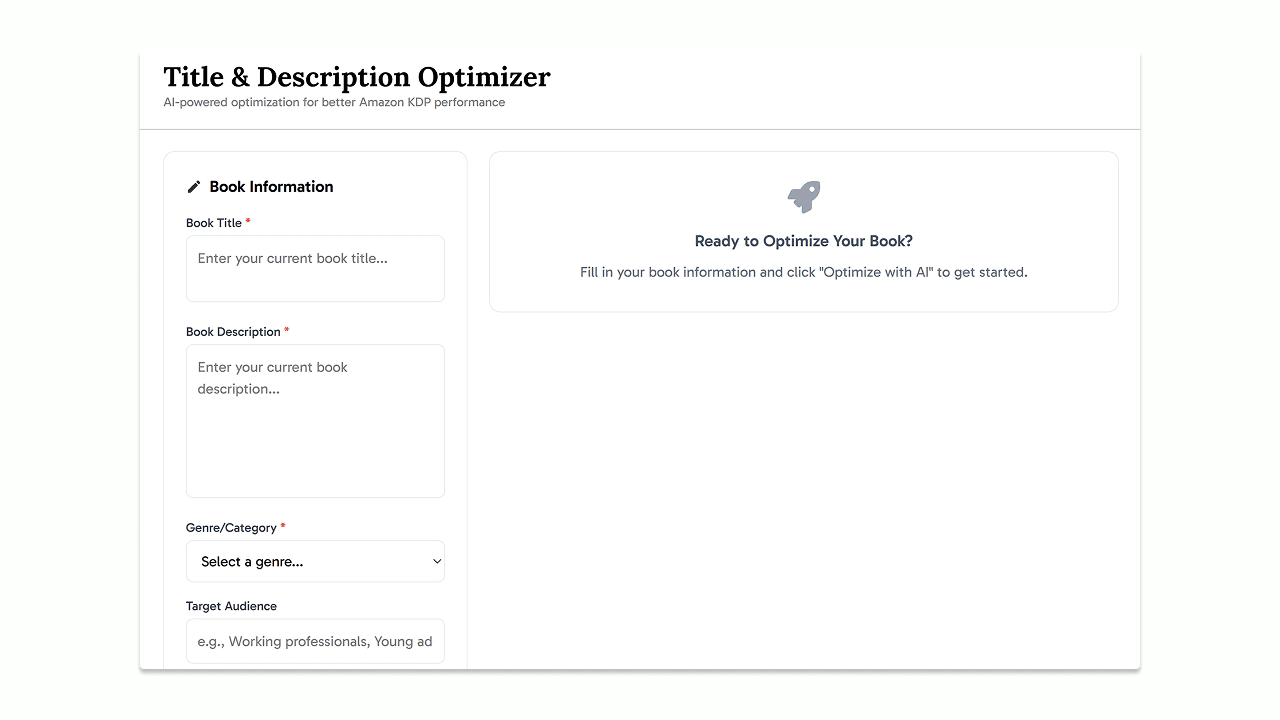
Task: Click the Target Audience input box
Action: [x=315, y=641]
